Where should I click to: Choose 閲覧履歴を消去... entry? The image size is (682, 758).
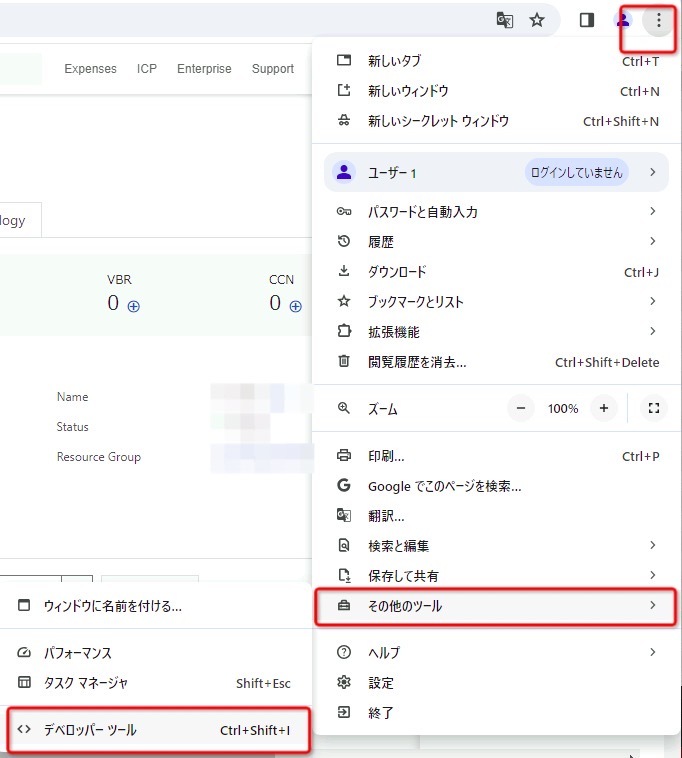click(497, 362)
